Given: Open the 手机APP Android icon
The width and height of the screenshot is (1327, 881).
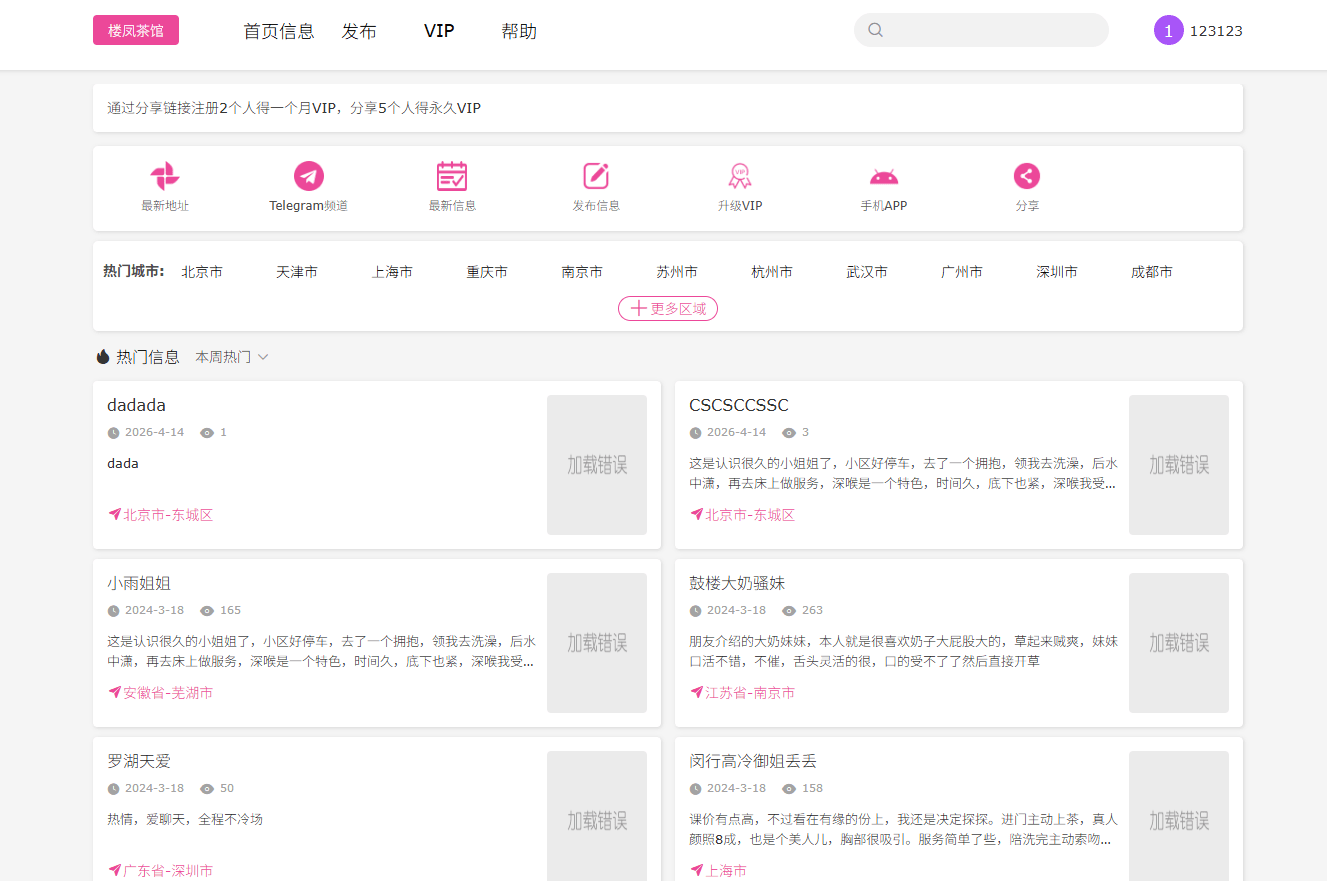Looking at the screenshot, I should pos(884,177).
